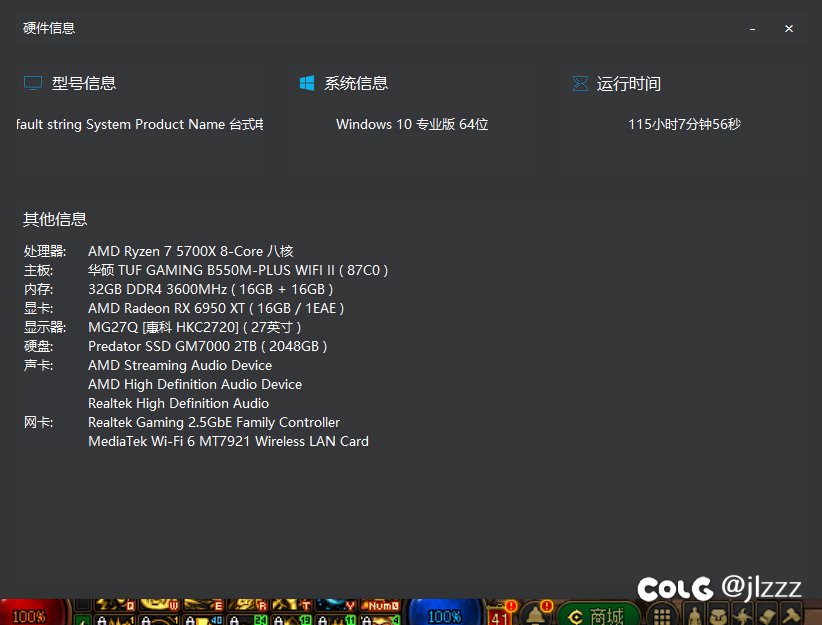Click the Windows logo beside 系统信息

tap(307, 83)
